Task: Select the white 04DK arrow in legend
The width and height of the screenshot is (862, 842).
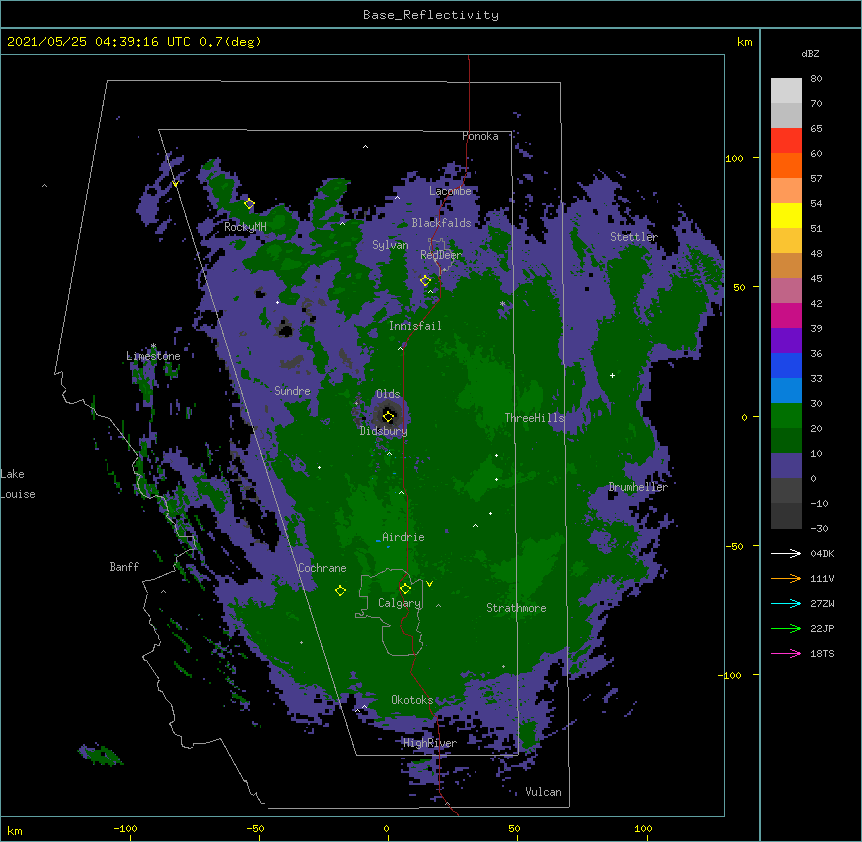Action: pyautogui.click(x=786, y=553)
